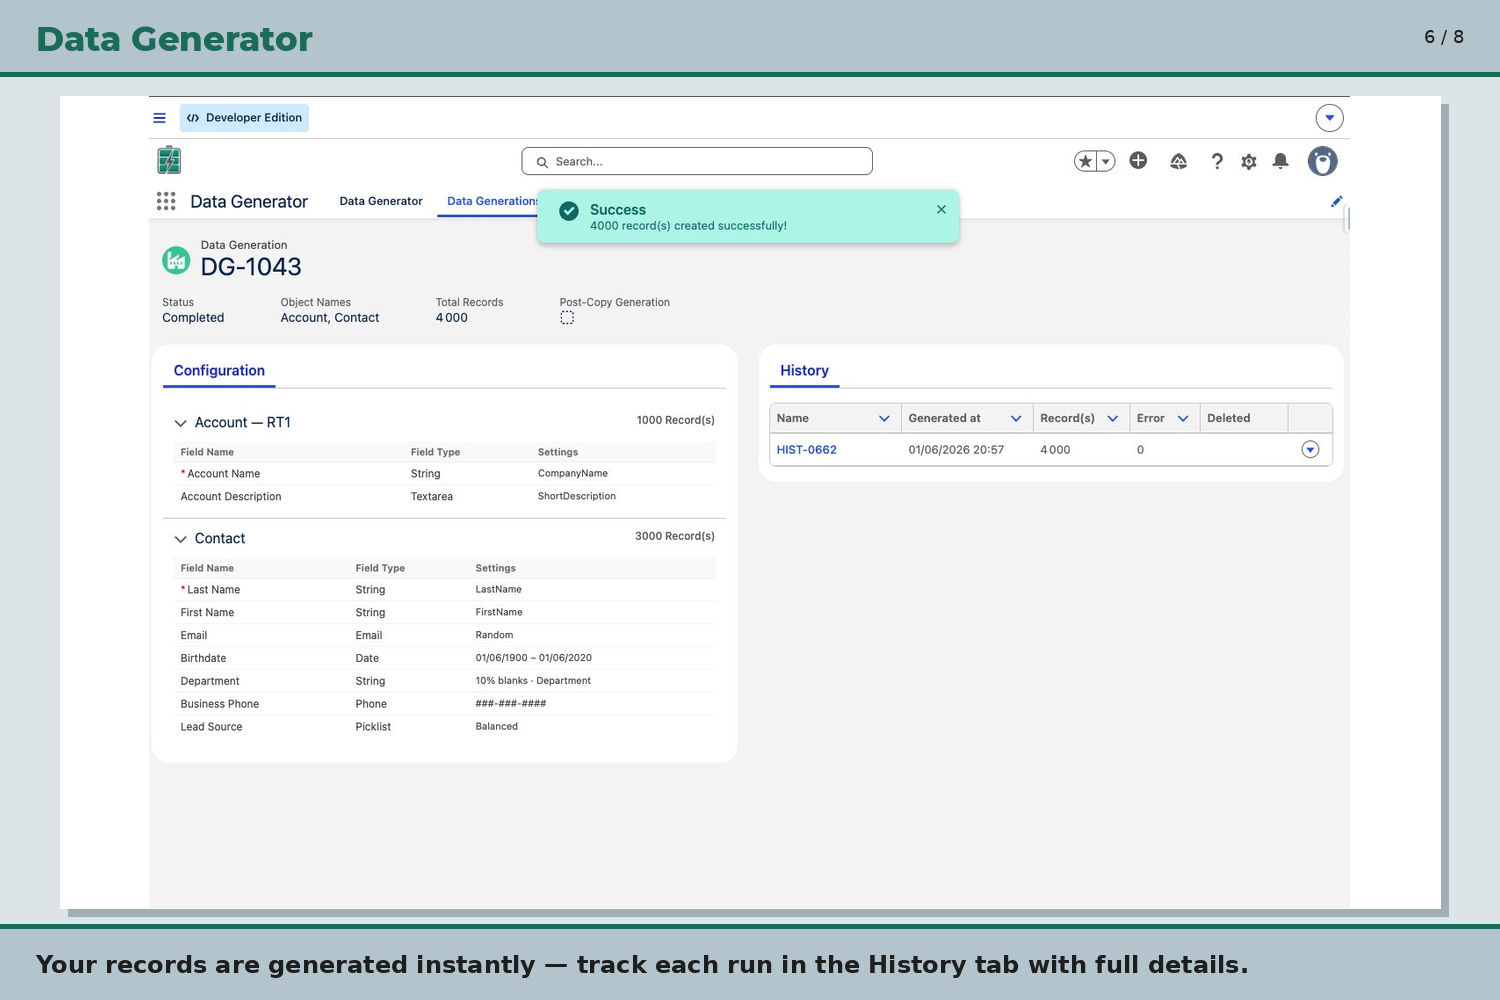Click the Data Generation record factory icon
Image resolution: width=1500 pixels, height=1000 pixels.
tap(176, 260)
